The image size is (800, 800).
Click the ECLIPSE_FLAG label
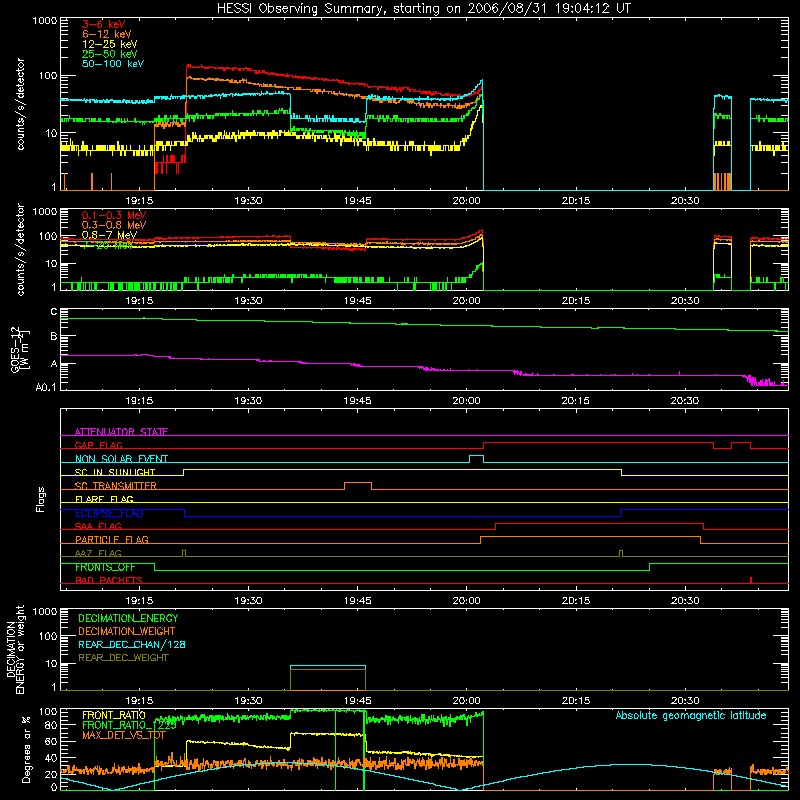pyautogui.click(x=109, y=513)
